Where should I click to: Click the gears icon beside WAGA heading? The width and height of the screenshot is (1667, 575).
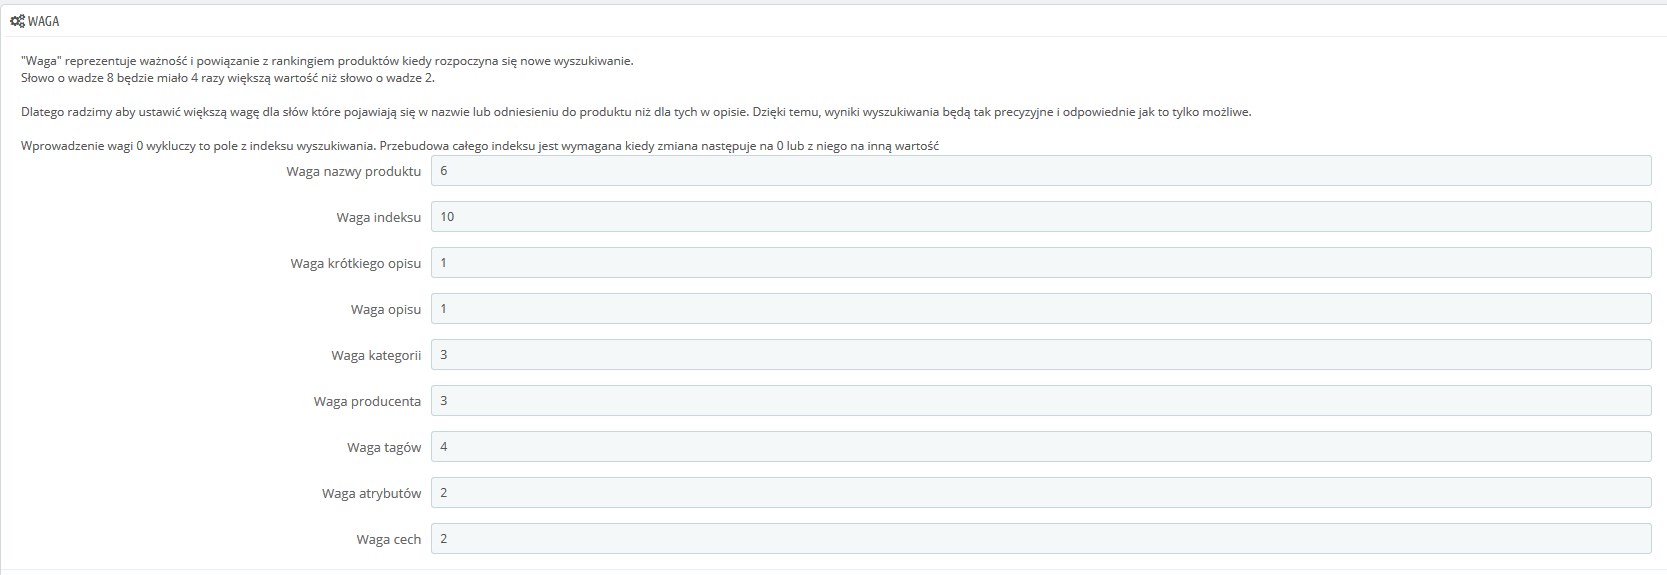click(17, 21)
